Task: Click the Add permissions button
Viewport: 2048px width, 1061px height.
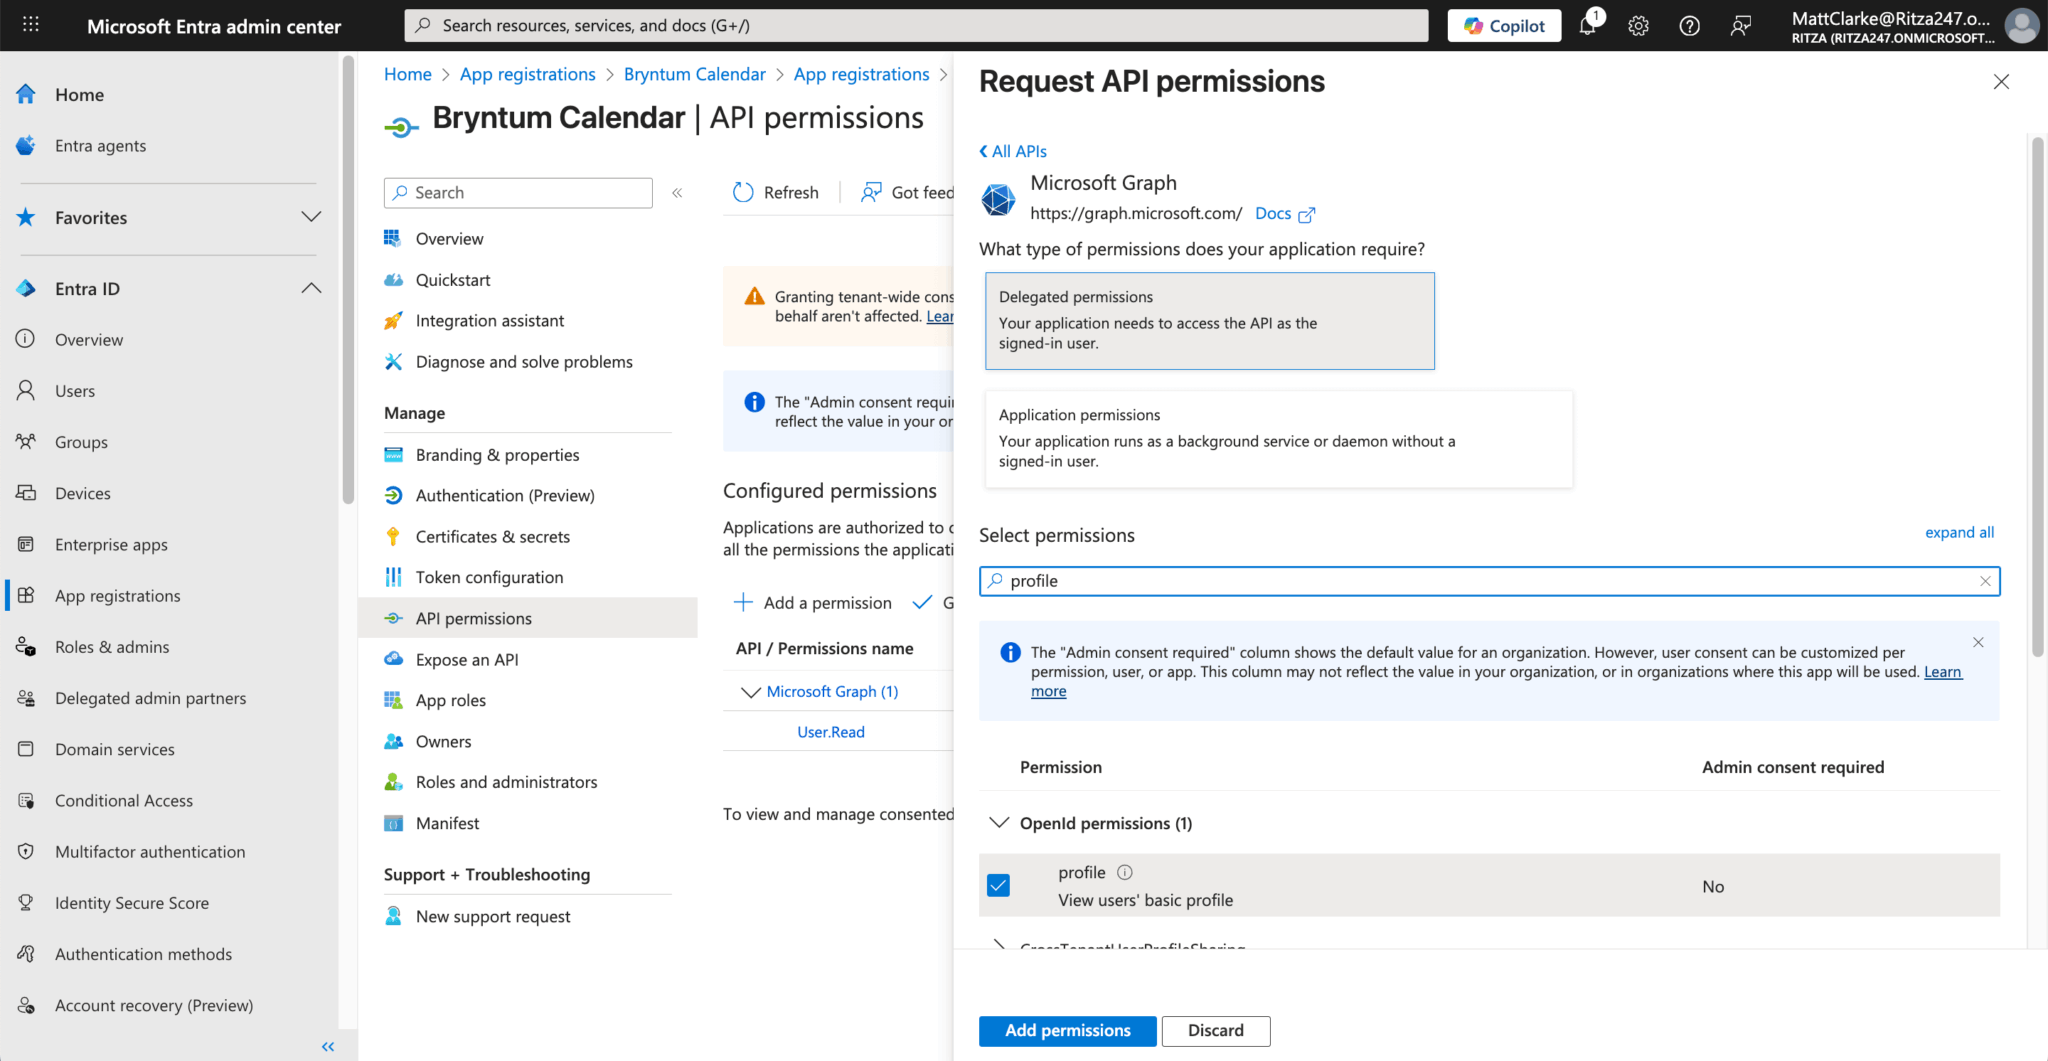Action: tap(1067, 1031)
